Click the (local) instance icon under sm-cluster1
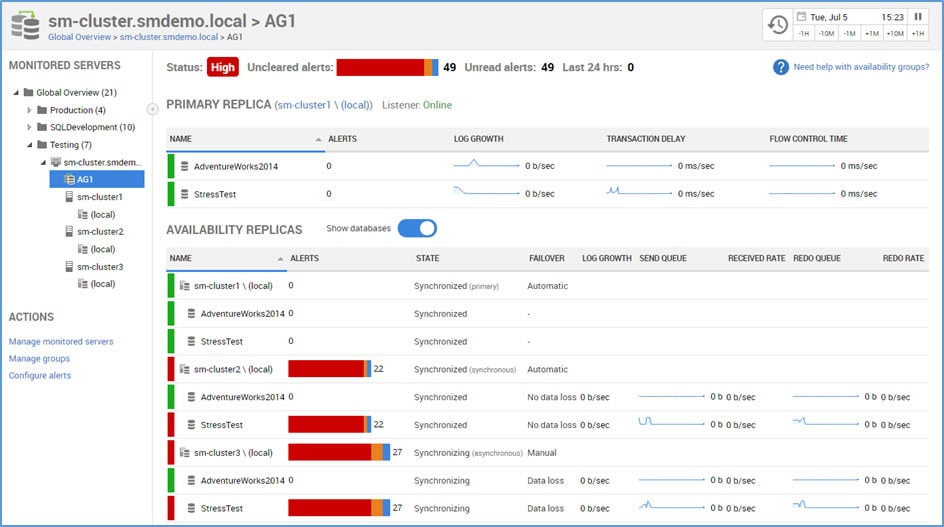 tap(83, 214)
